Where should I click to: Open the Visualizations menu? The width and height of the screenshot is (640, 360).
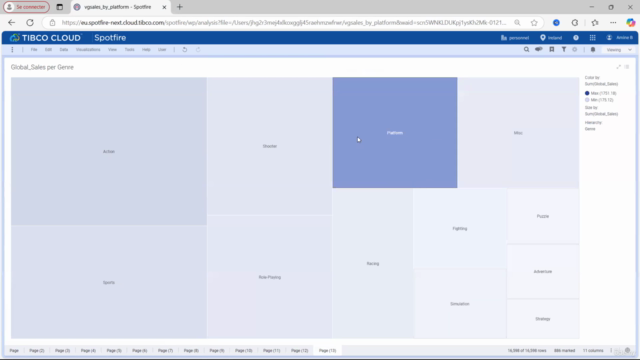[x=88, y=49]
